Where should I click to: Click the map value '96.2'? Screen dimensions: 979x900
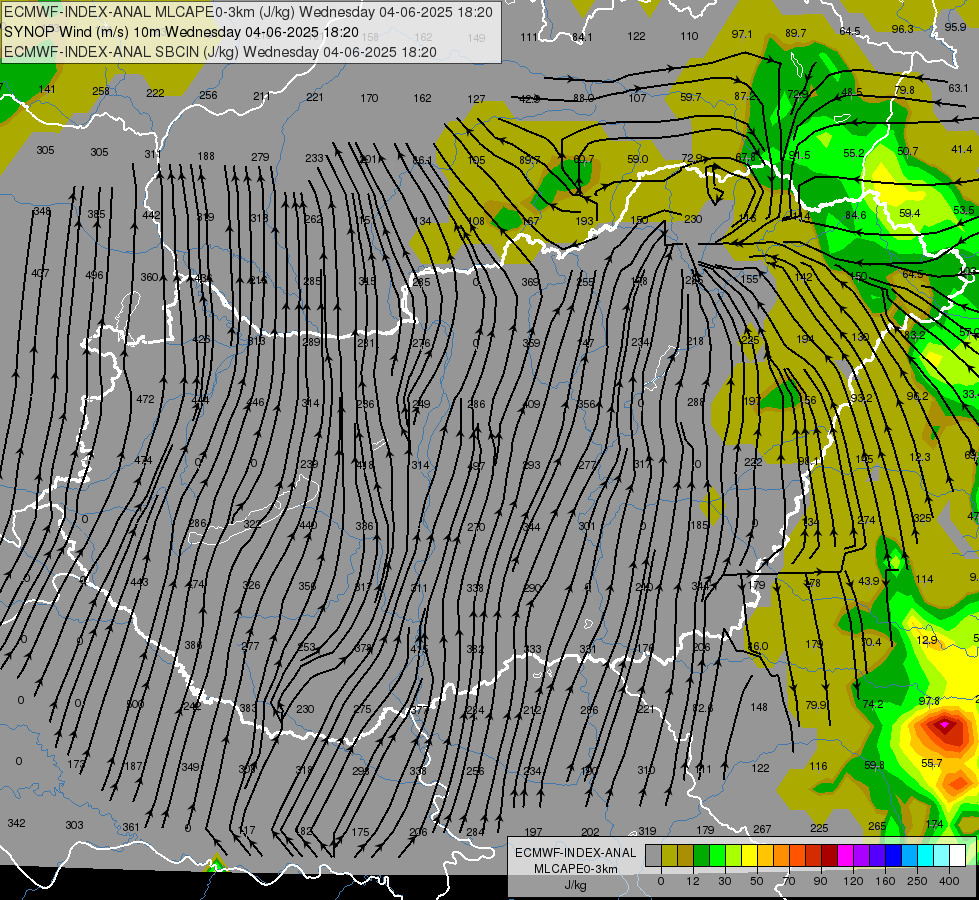(917, 396)
